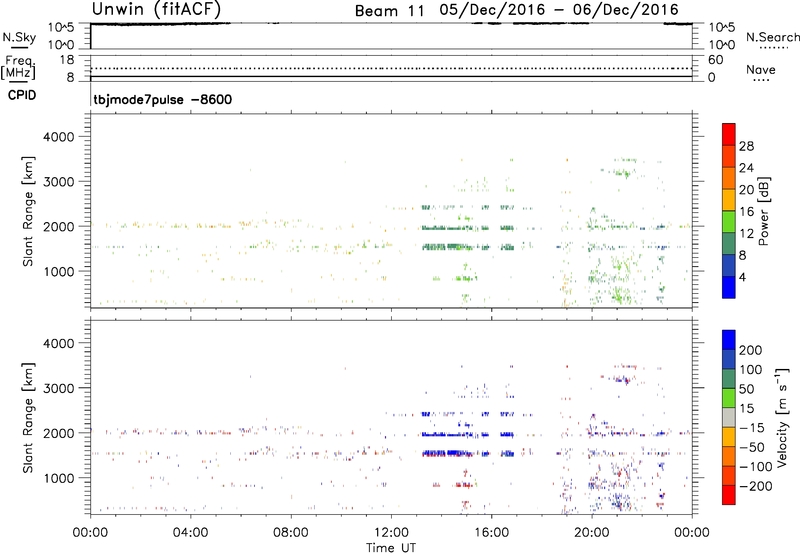Click the '-100' tick on Velocity colorbar

point(755,467)
